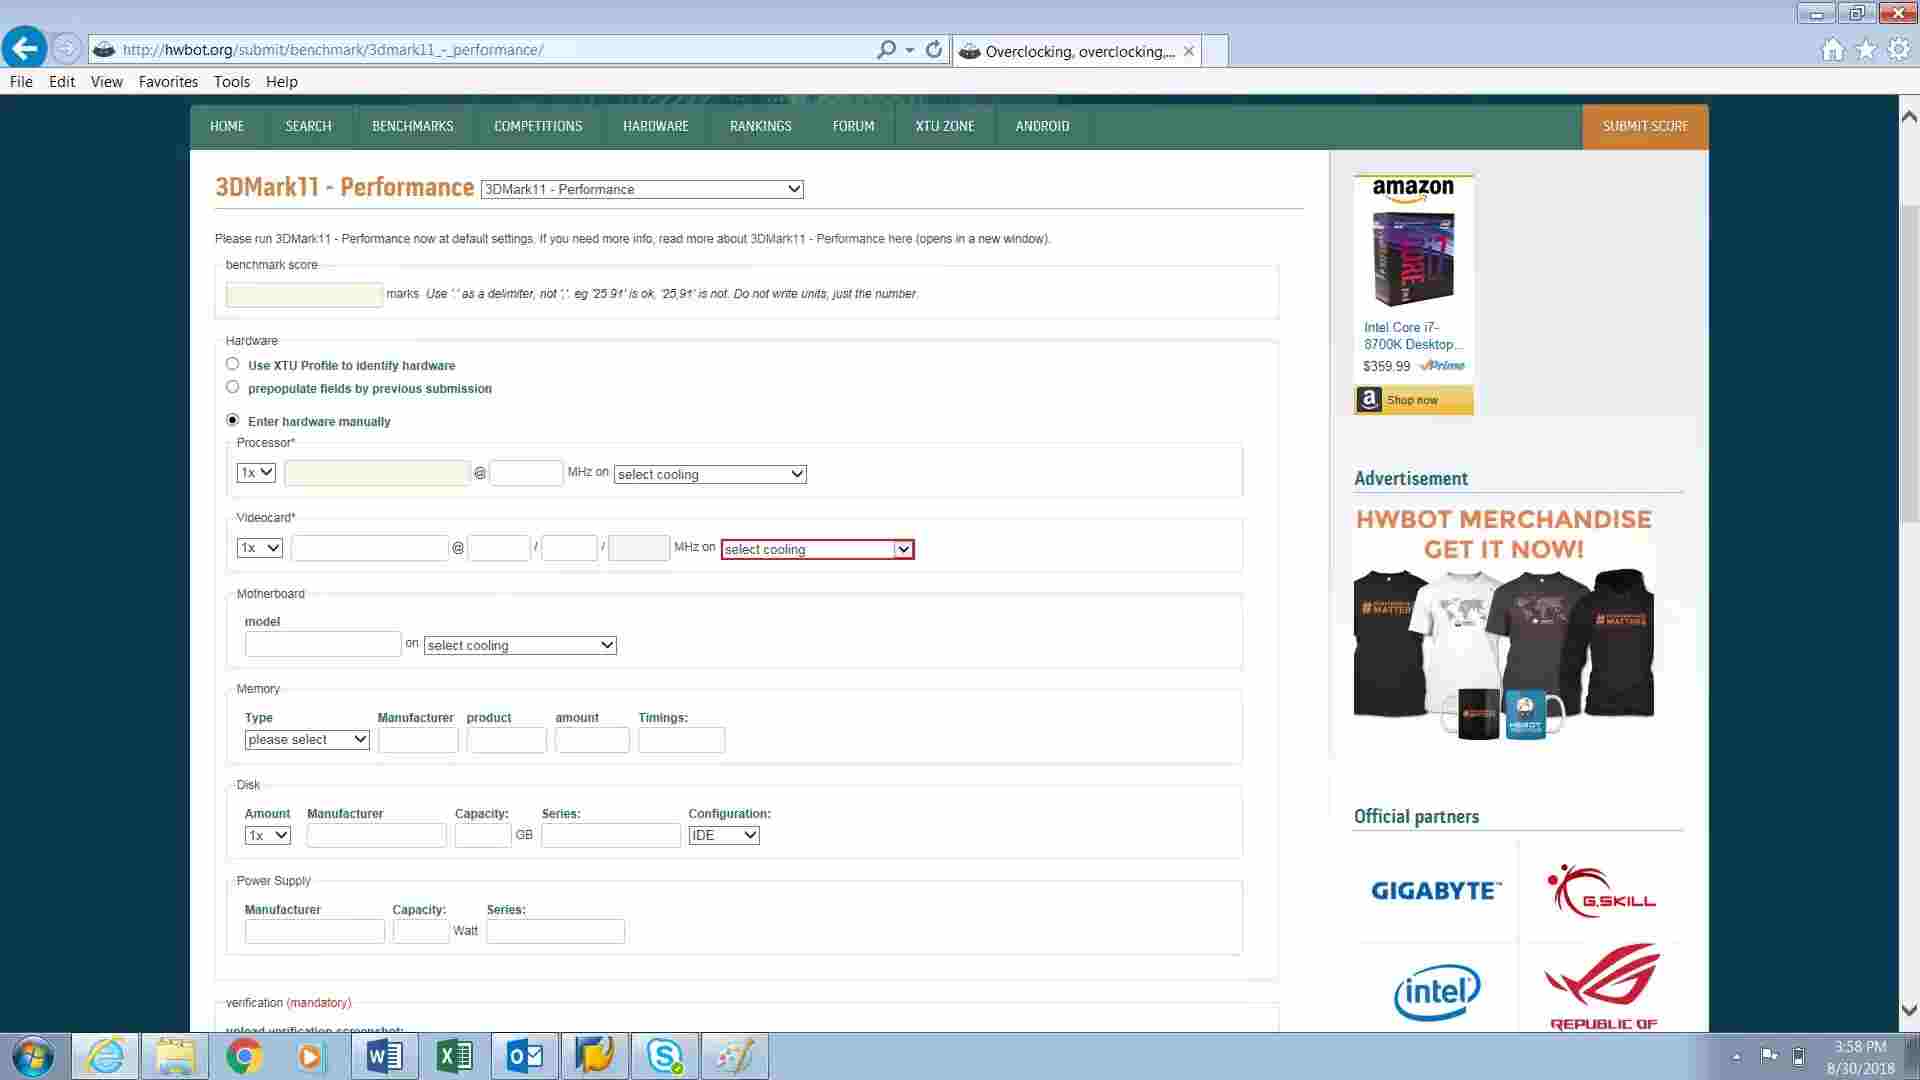
Task: Select Use XTU Profile to identify hardware
Action: pyautogui.click(x=233, y=364)
